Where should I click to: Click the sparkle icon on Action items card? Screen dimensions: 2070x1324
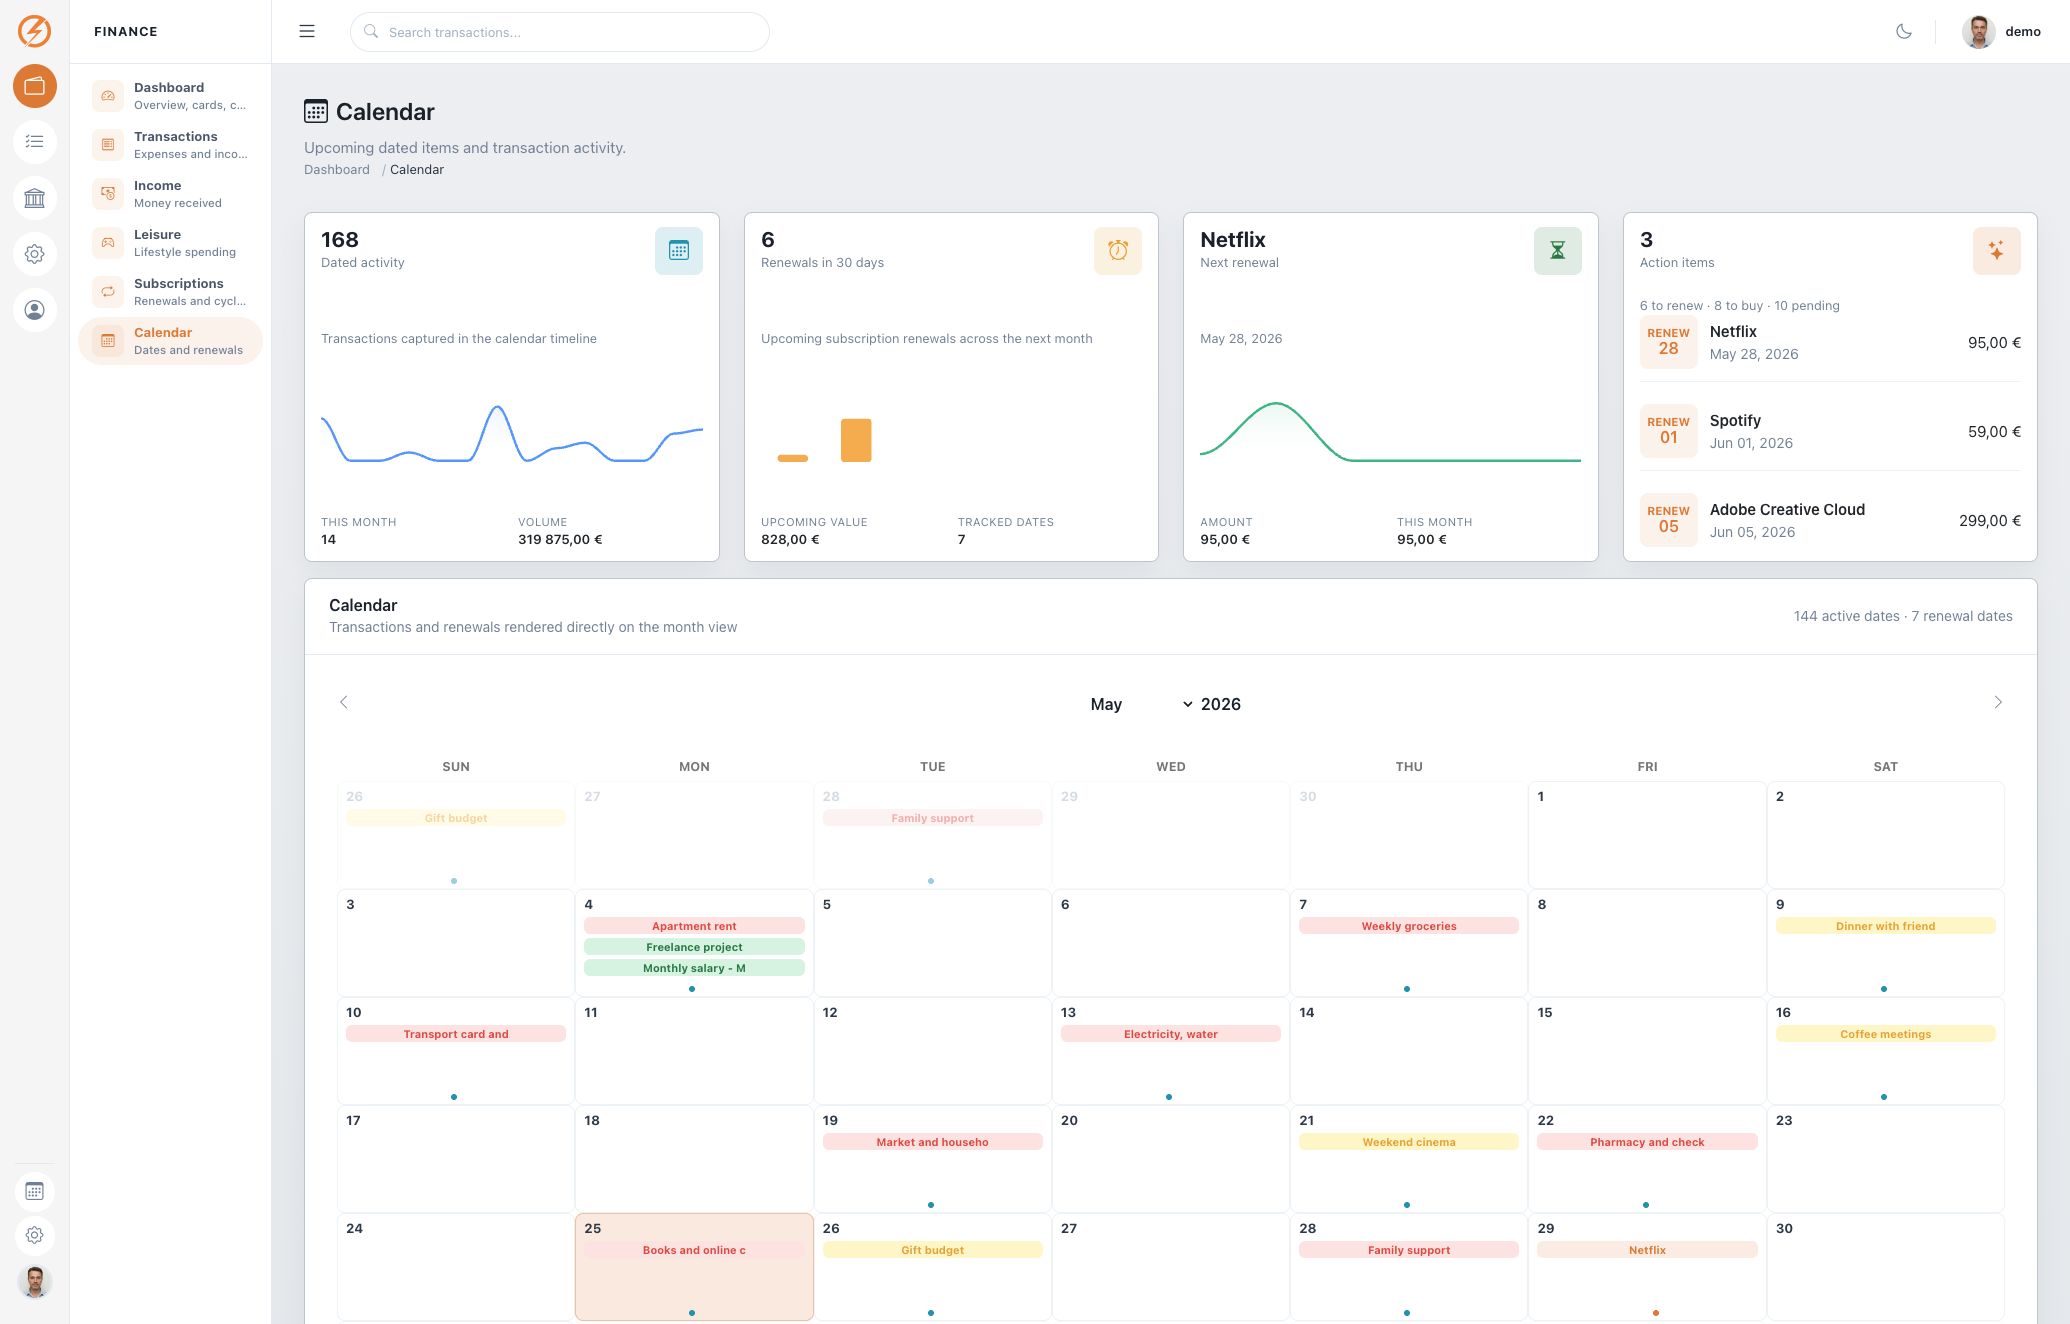pyautogui.click(x=1997, y=251)
